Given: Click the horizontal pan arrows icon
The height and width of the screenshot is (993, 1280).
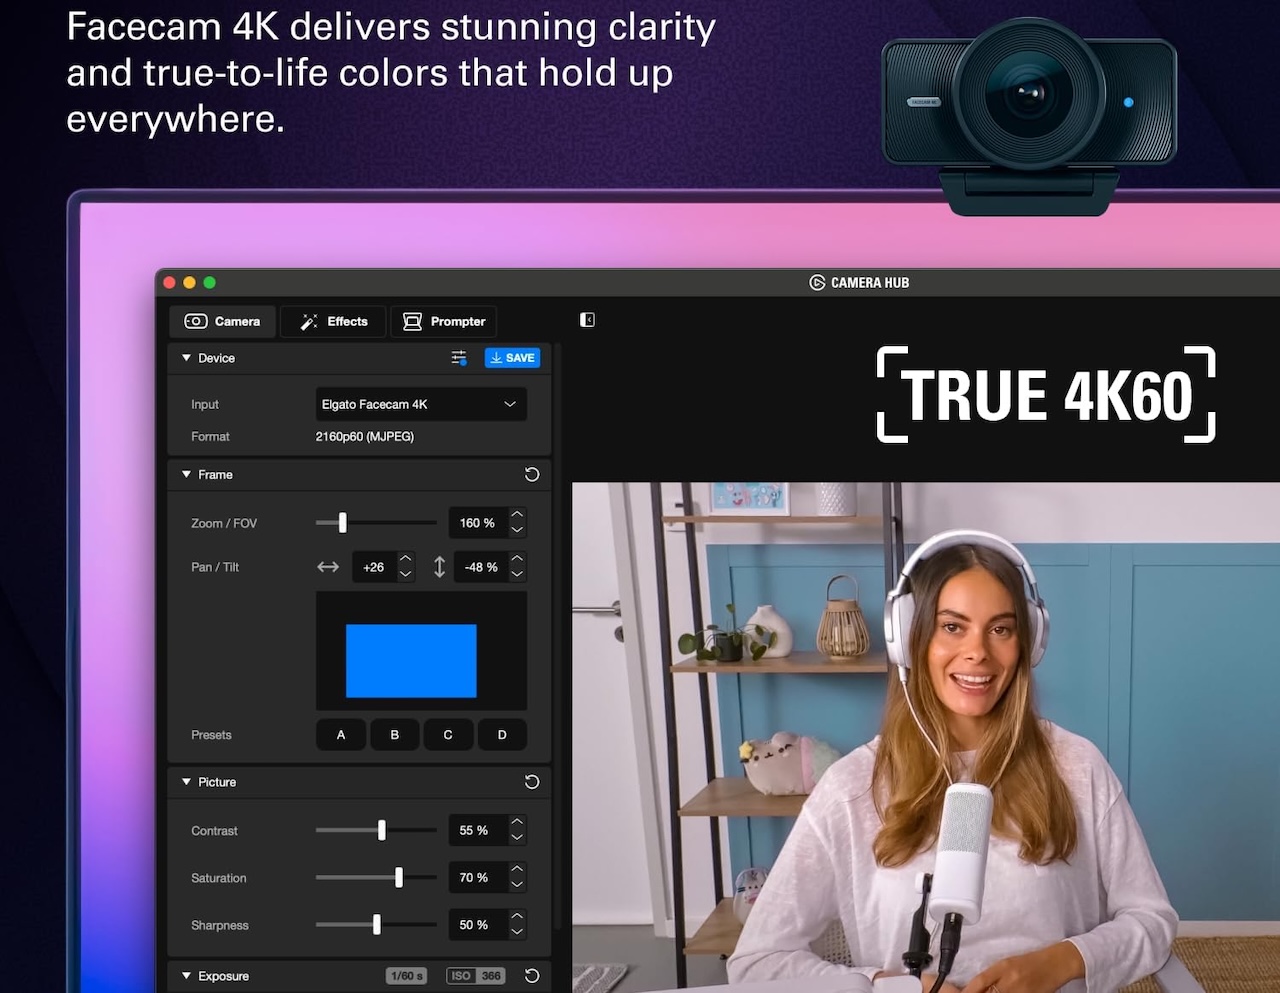Looking at the screenshot, I should (328, 567).
